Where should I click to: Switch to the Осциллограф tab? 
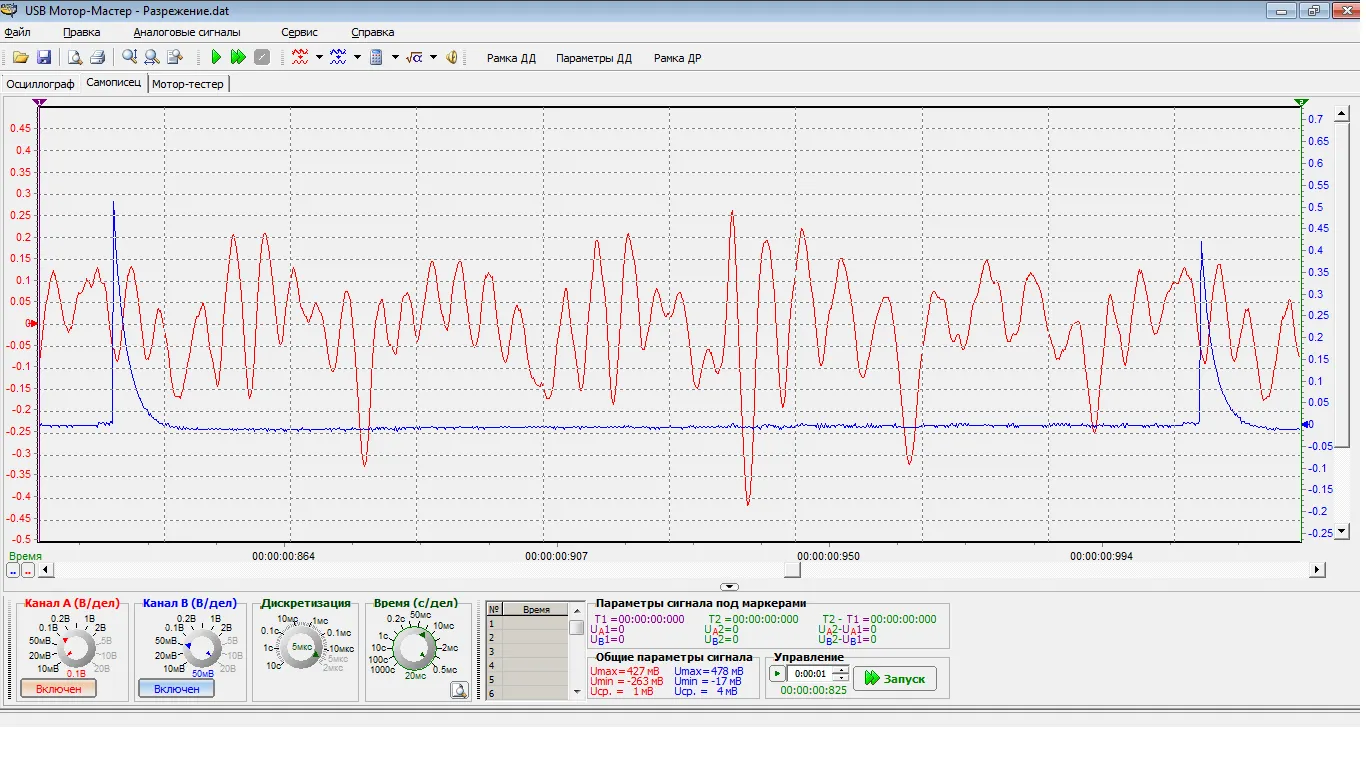tap(40, 84)
